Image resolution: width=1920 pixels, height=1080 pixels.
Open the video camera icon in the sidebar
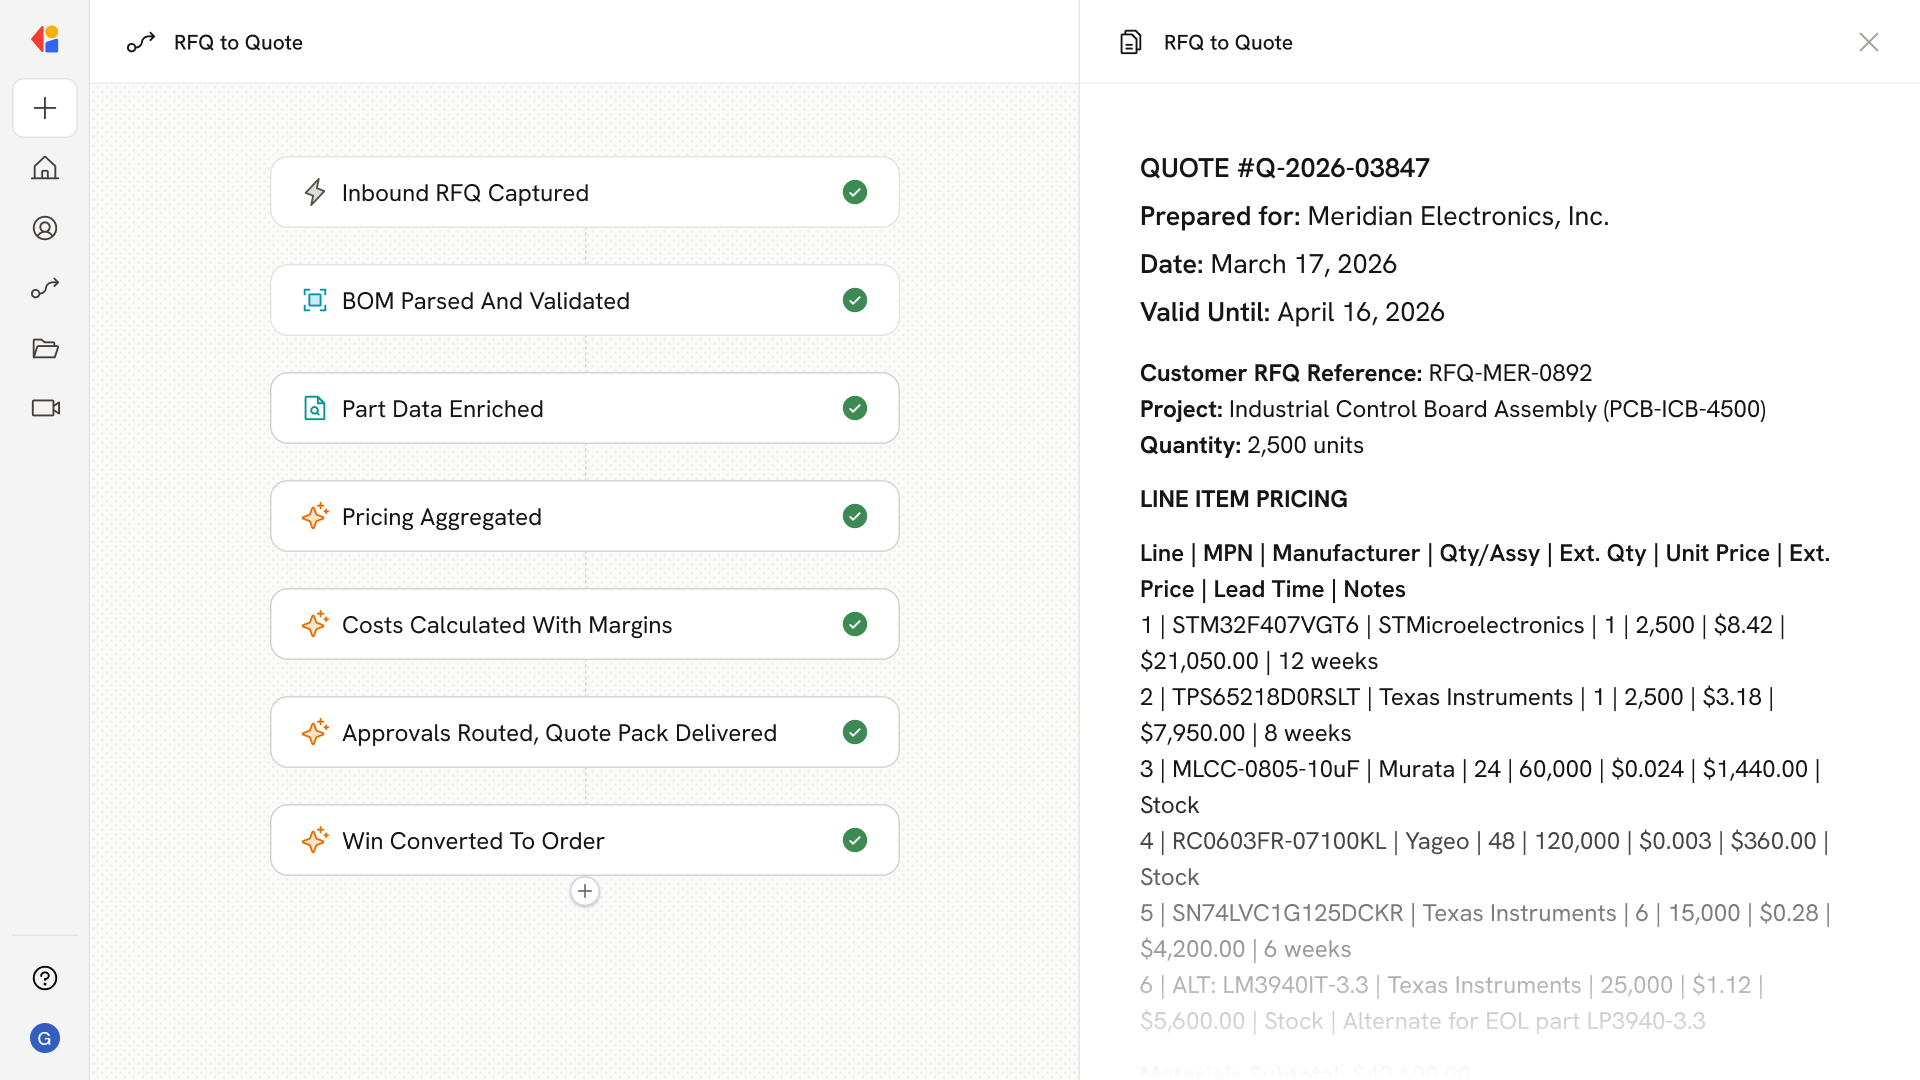[45, 408]
